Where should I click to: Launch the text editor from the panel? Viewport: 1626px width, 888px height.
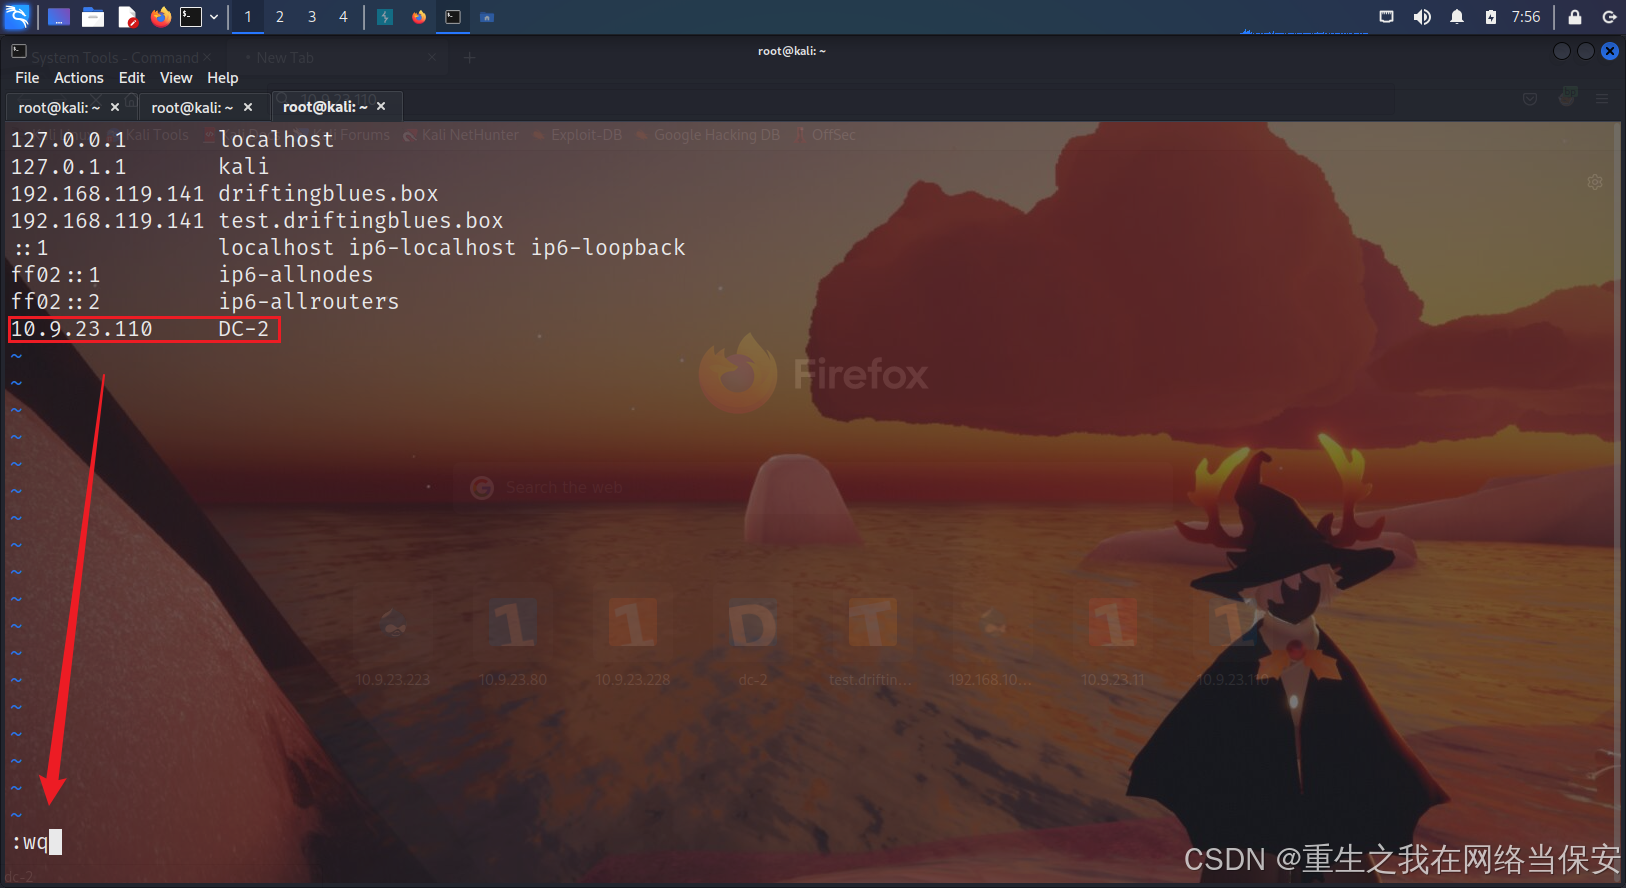click(x=127, y=17)
